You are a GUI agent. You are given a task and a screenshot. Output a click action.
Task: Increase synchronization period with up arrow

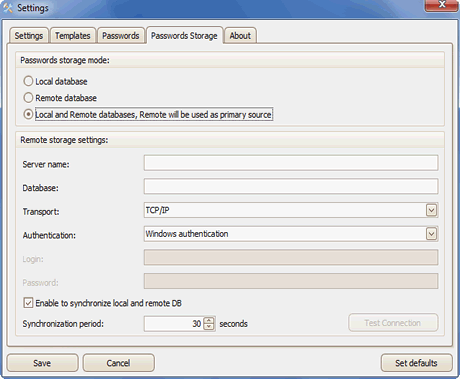pos(209,320)
